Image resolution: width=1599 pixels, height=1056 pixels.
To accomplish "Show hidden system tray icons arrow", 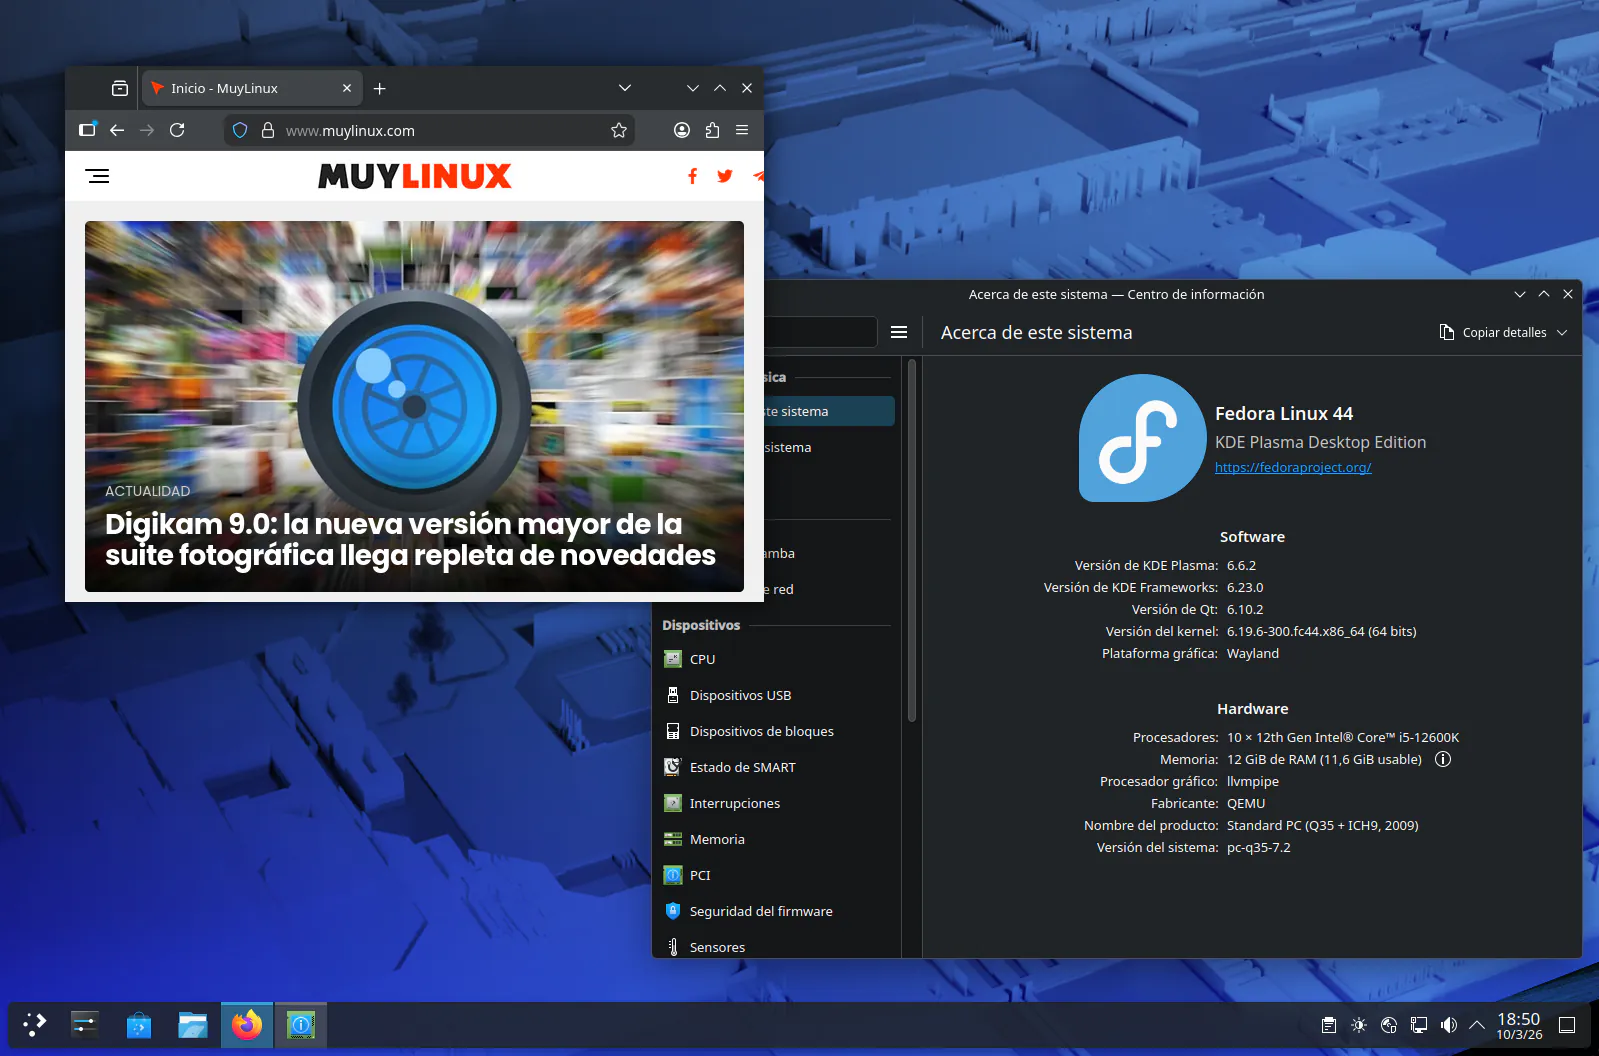I will (1476, 1025).
